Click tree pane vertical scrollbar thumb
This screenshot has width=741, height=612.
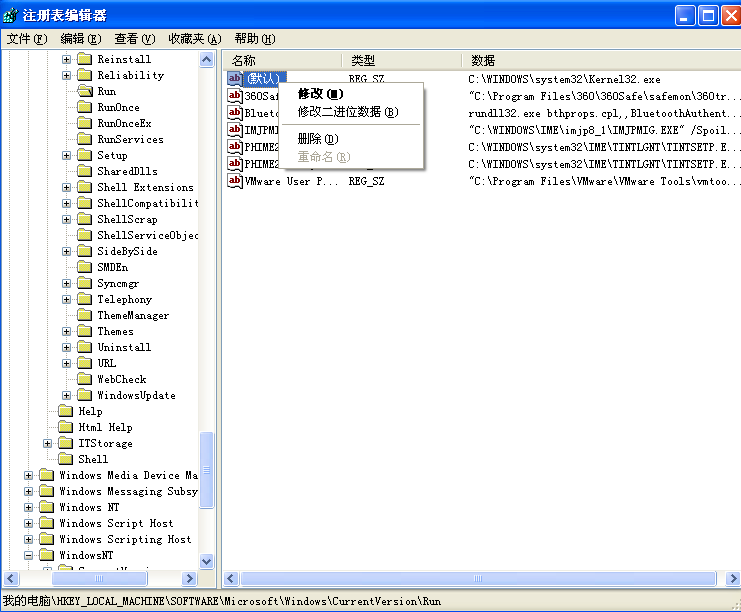click(207, 470)
